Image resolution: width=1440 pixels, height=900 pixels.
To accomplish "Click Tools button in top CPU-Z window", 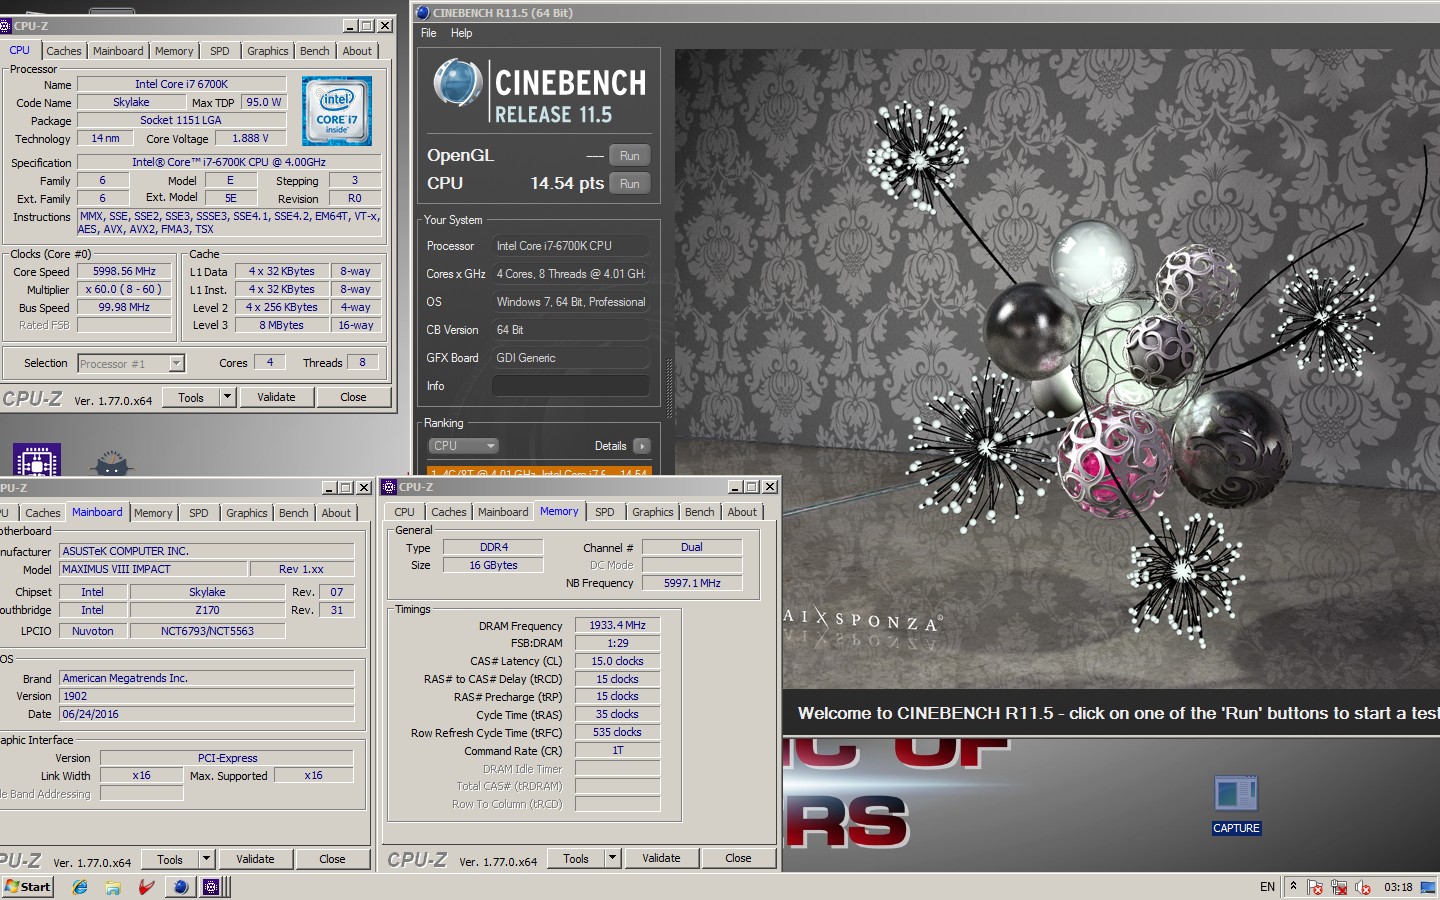I will [x=191, y=397].
